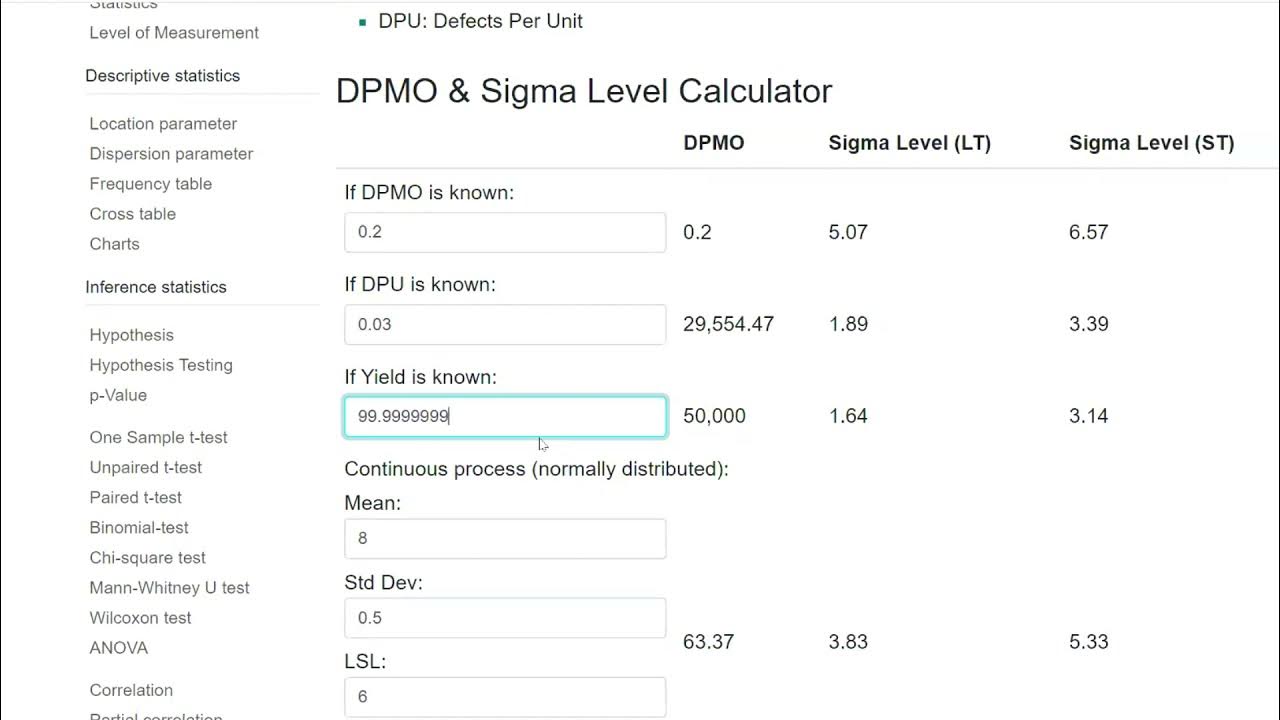Go to the p-Value page
This screenshot has width=1280, height=720.
(118, 395)
